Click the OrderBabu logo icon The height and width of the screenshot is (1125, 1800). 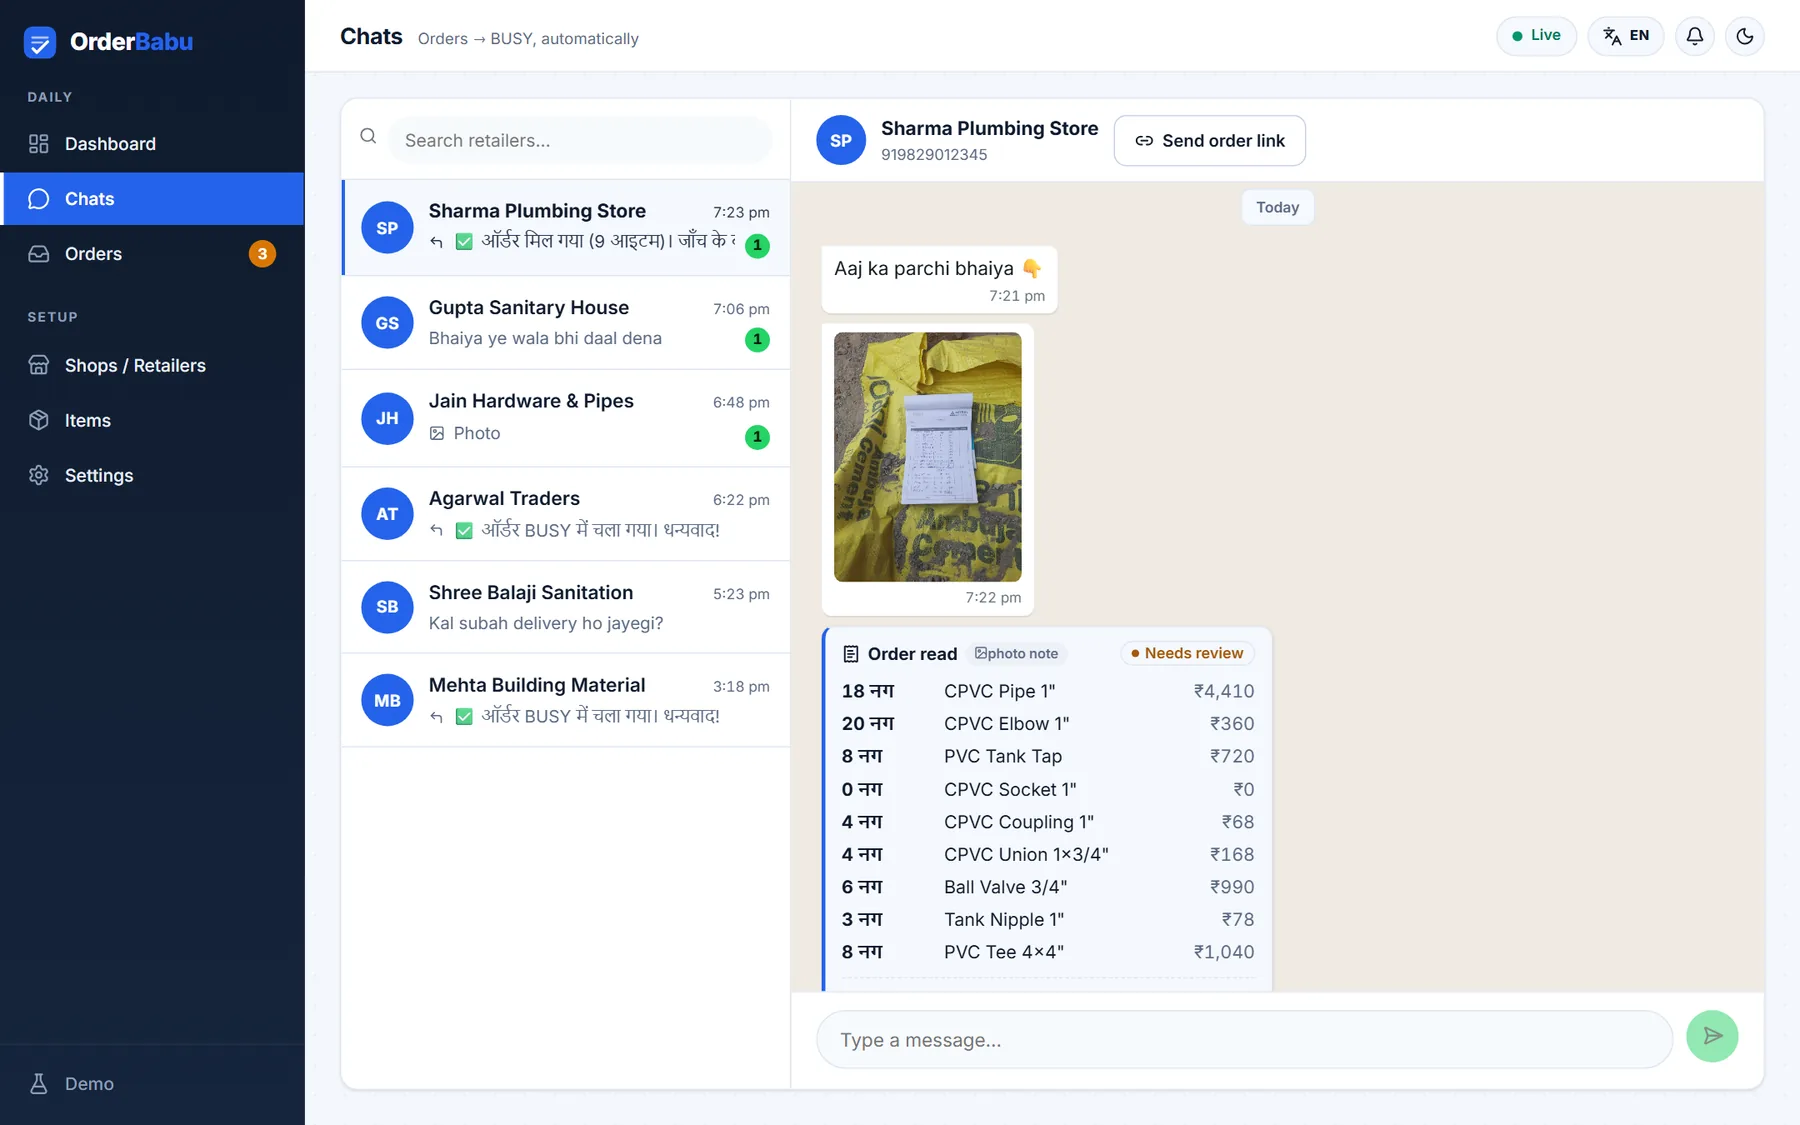click(40, 42)
